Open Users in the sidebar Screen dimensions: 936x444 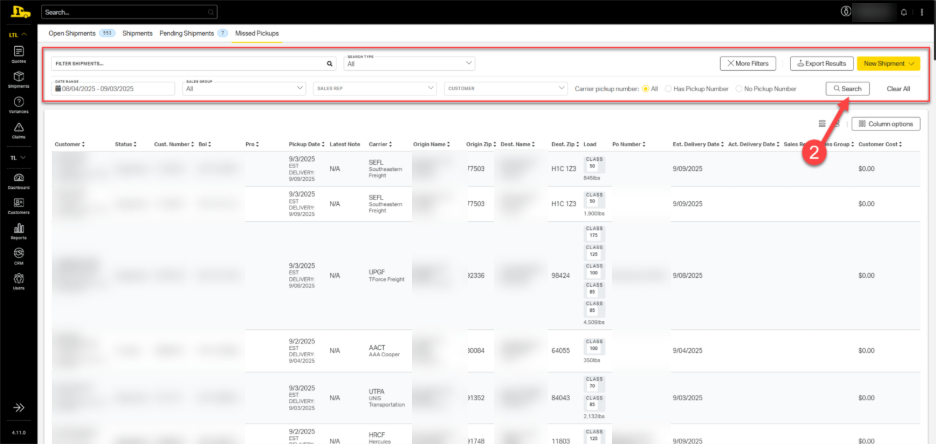pyautogui.click(x=19, y=281)
